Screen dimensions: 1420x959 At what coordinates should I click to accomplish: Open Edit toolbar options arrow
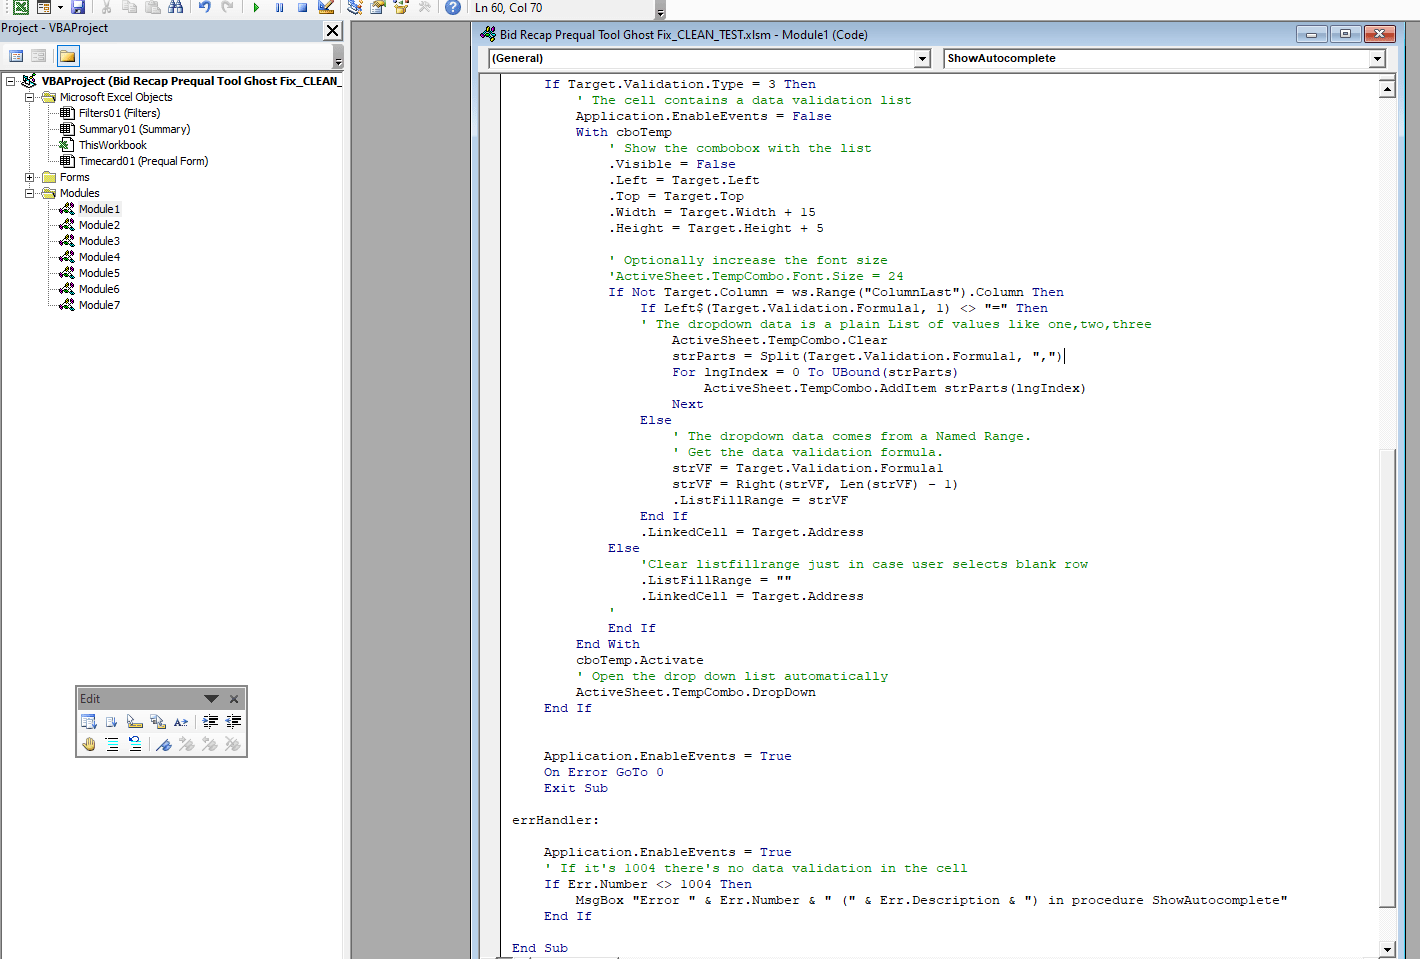211,699
